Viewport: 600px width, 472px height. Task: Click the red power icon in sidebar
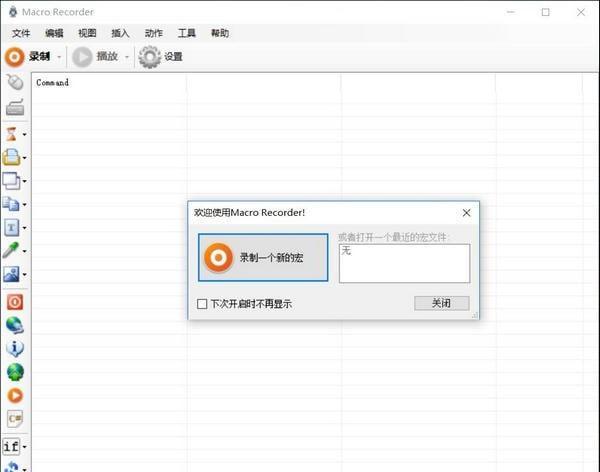pyautogui.click(x=15, y=302)
